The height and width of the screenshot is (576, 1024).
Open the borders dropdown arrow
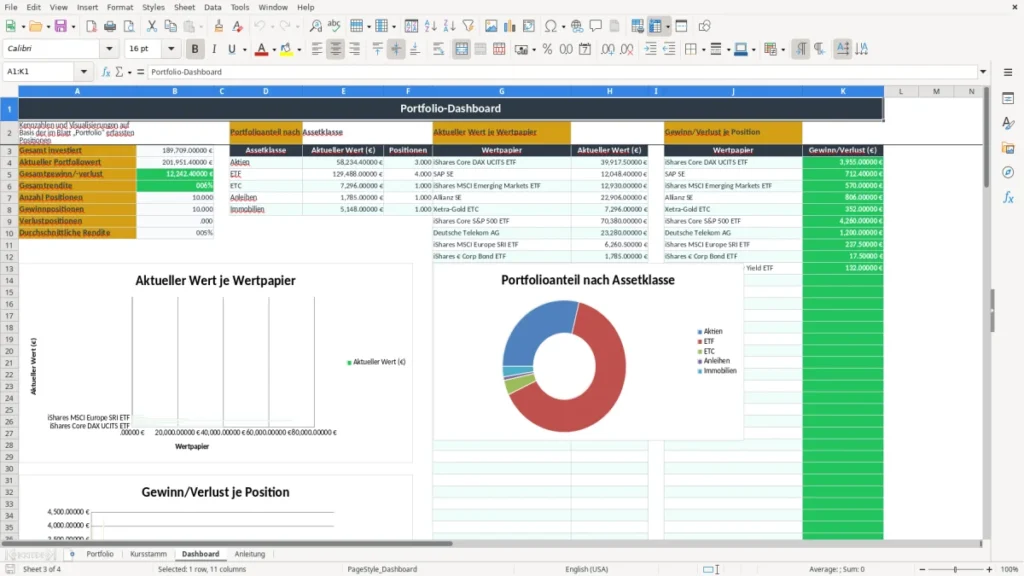coord(703,49)
